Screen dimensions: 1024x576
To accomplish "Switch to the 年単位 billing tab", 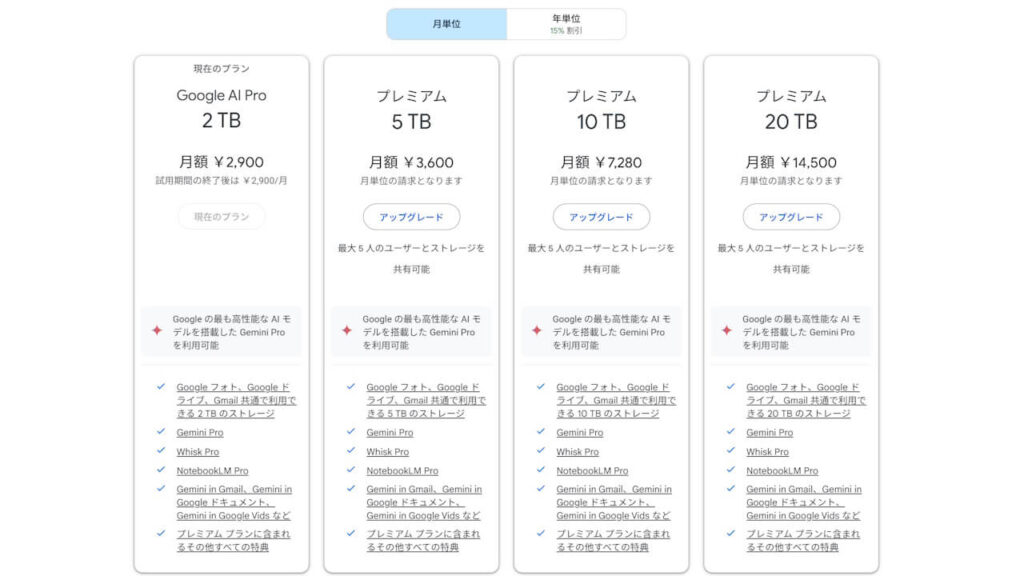I will (565, 22).
